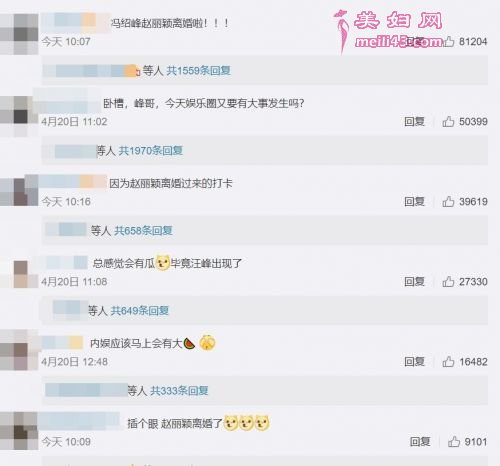Click the watermelon emoji in comment
500x466 pixels.
[189, 343]
